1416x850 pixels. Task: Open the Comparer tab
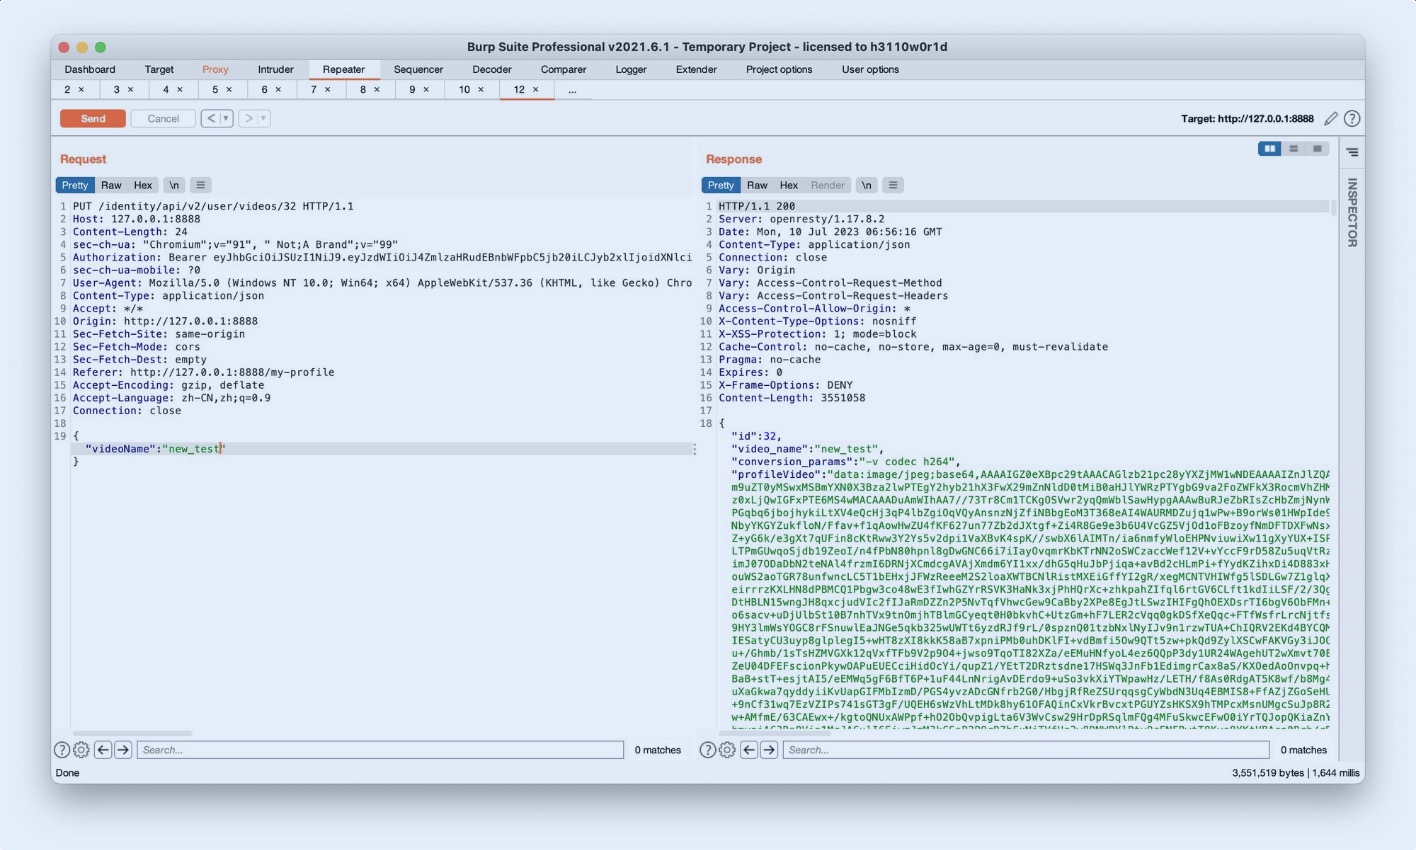pyautogui.click(x=564, y=70)
